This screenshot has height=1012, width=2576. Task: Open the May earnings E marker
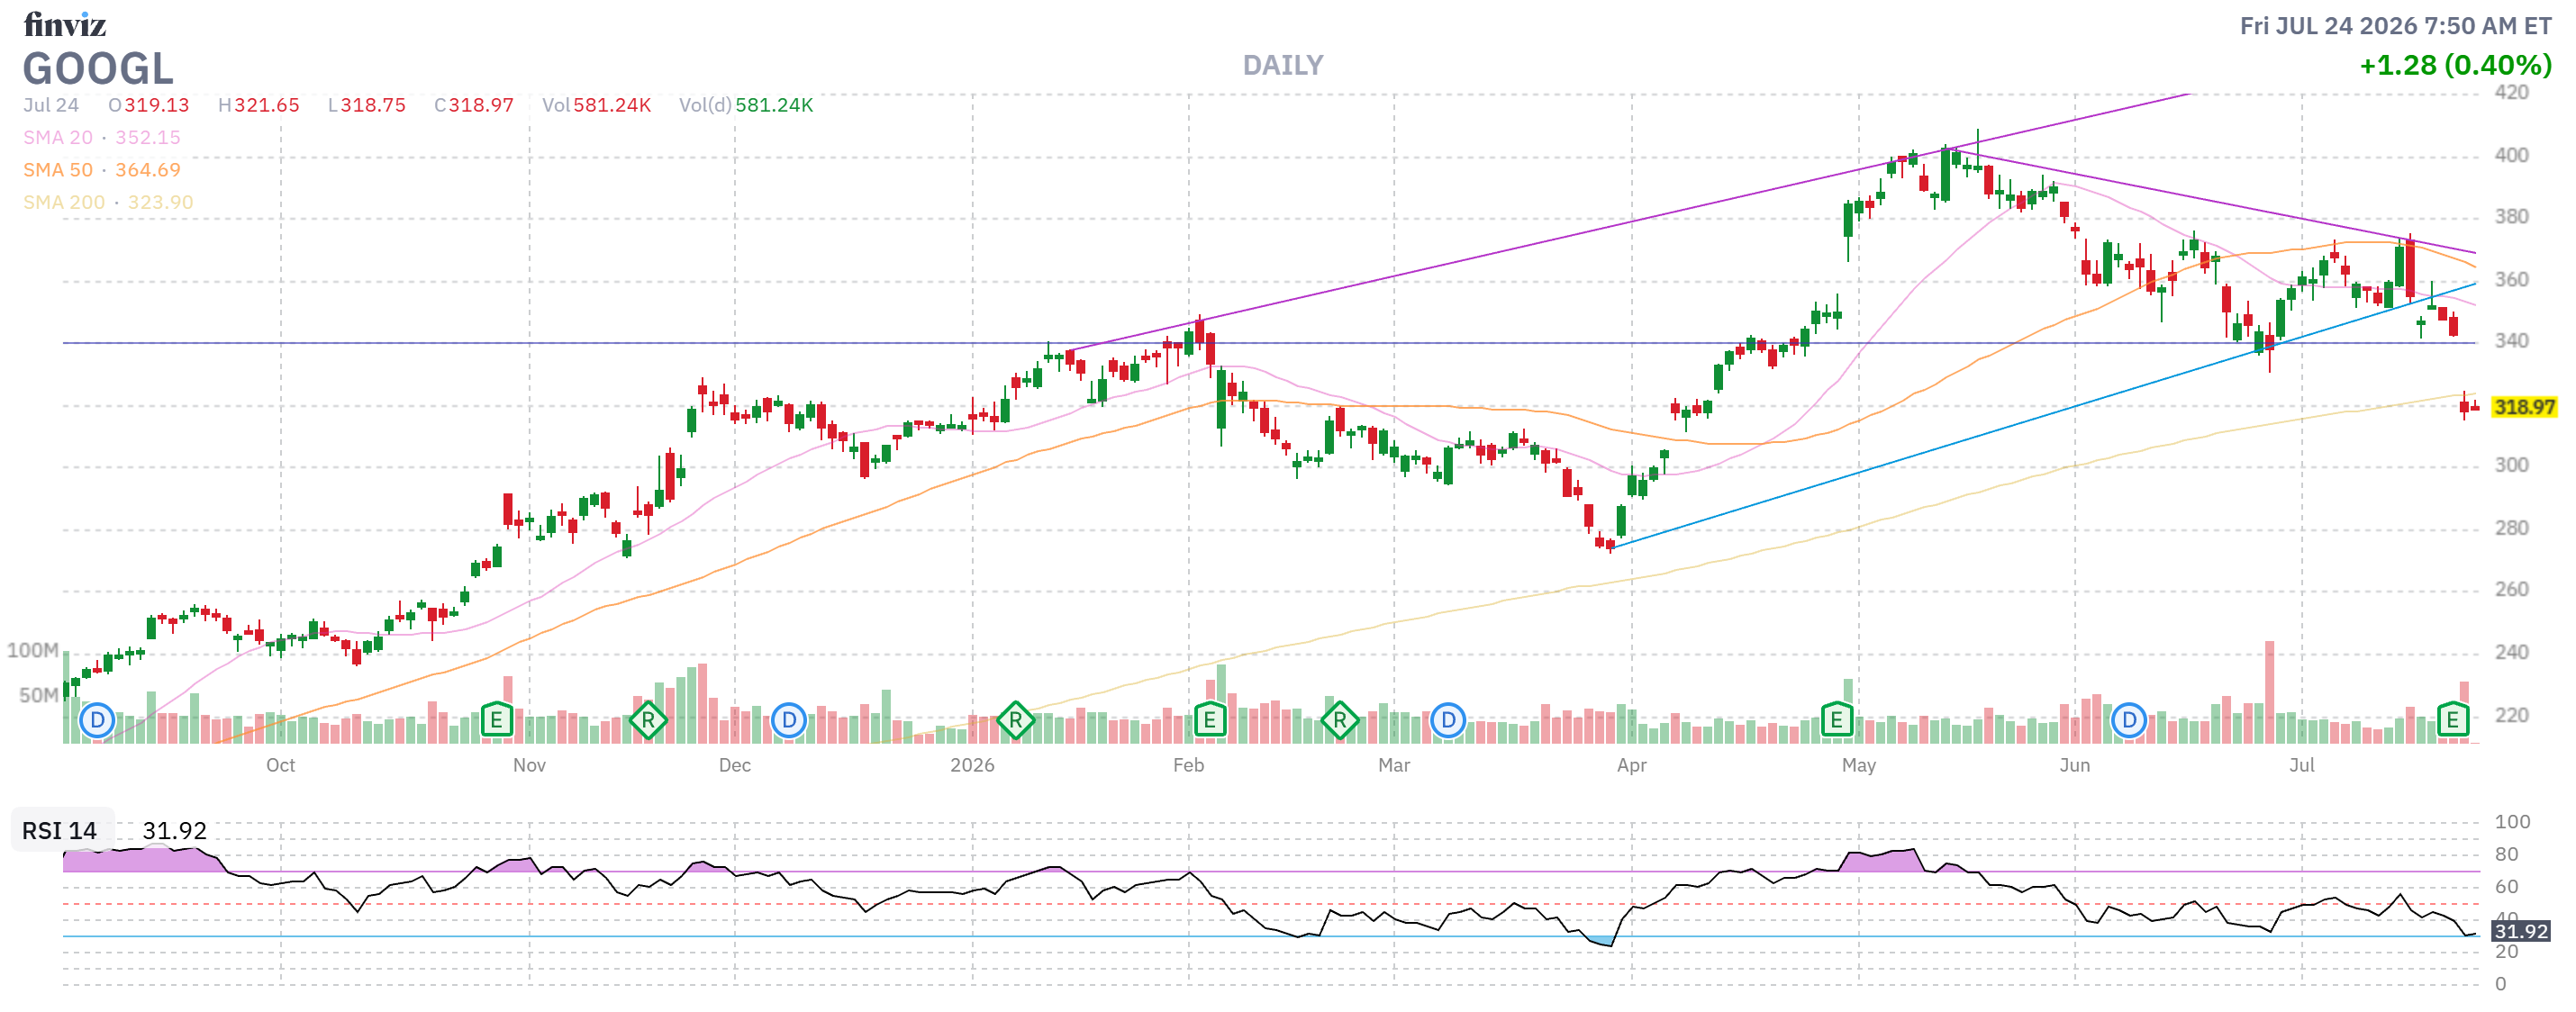[1836, 720]
